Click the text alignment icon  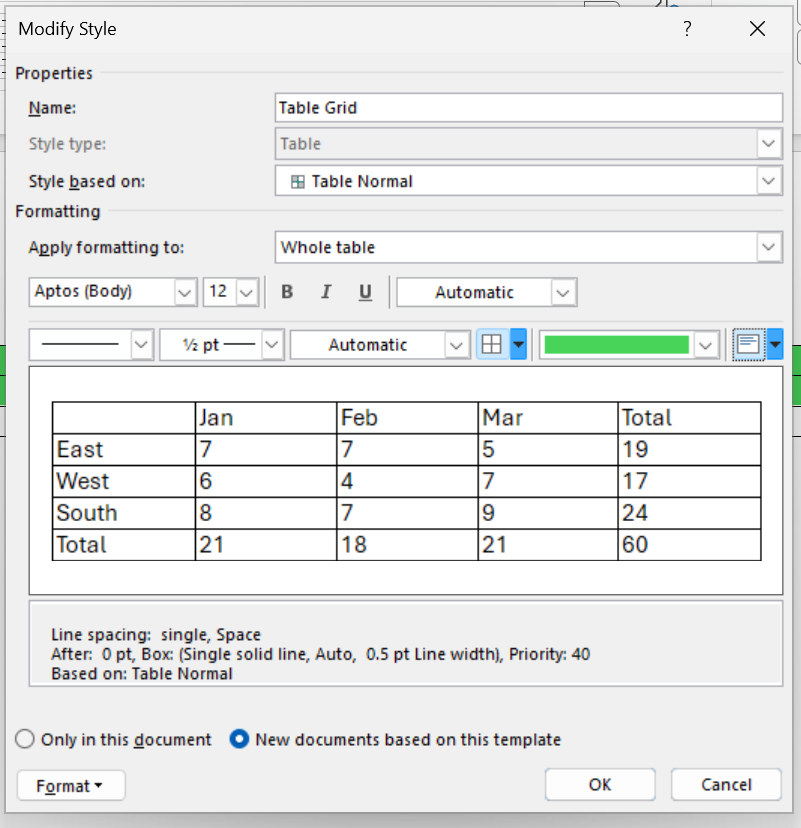(749, 344)
